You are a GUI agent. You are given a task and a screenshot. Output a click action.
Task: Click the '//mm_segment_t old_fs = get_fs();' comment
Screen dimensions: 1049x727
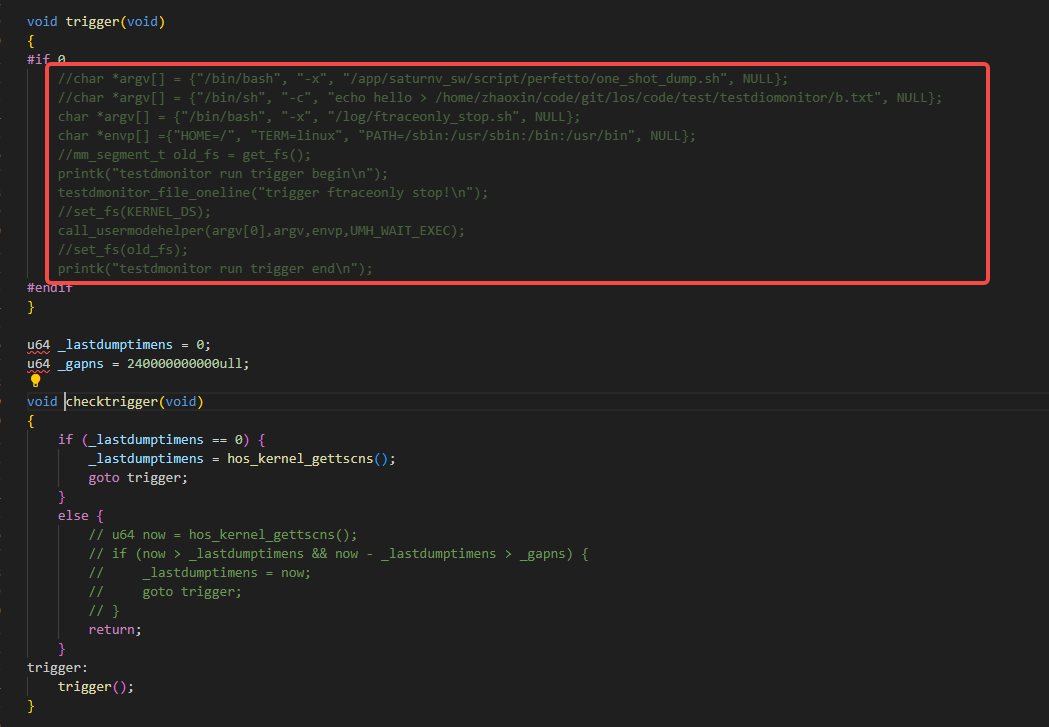(x=185, y=154)
